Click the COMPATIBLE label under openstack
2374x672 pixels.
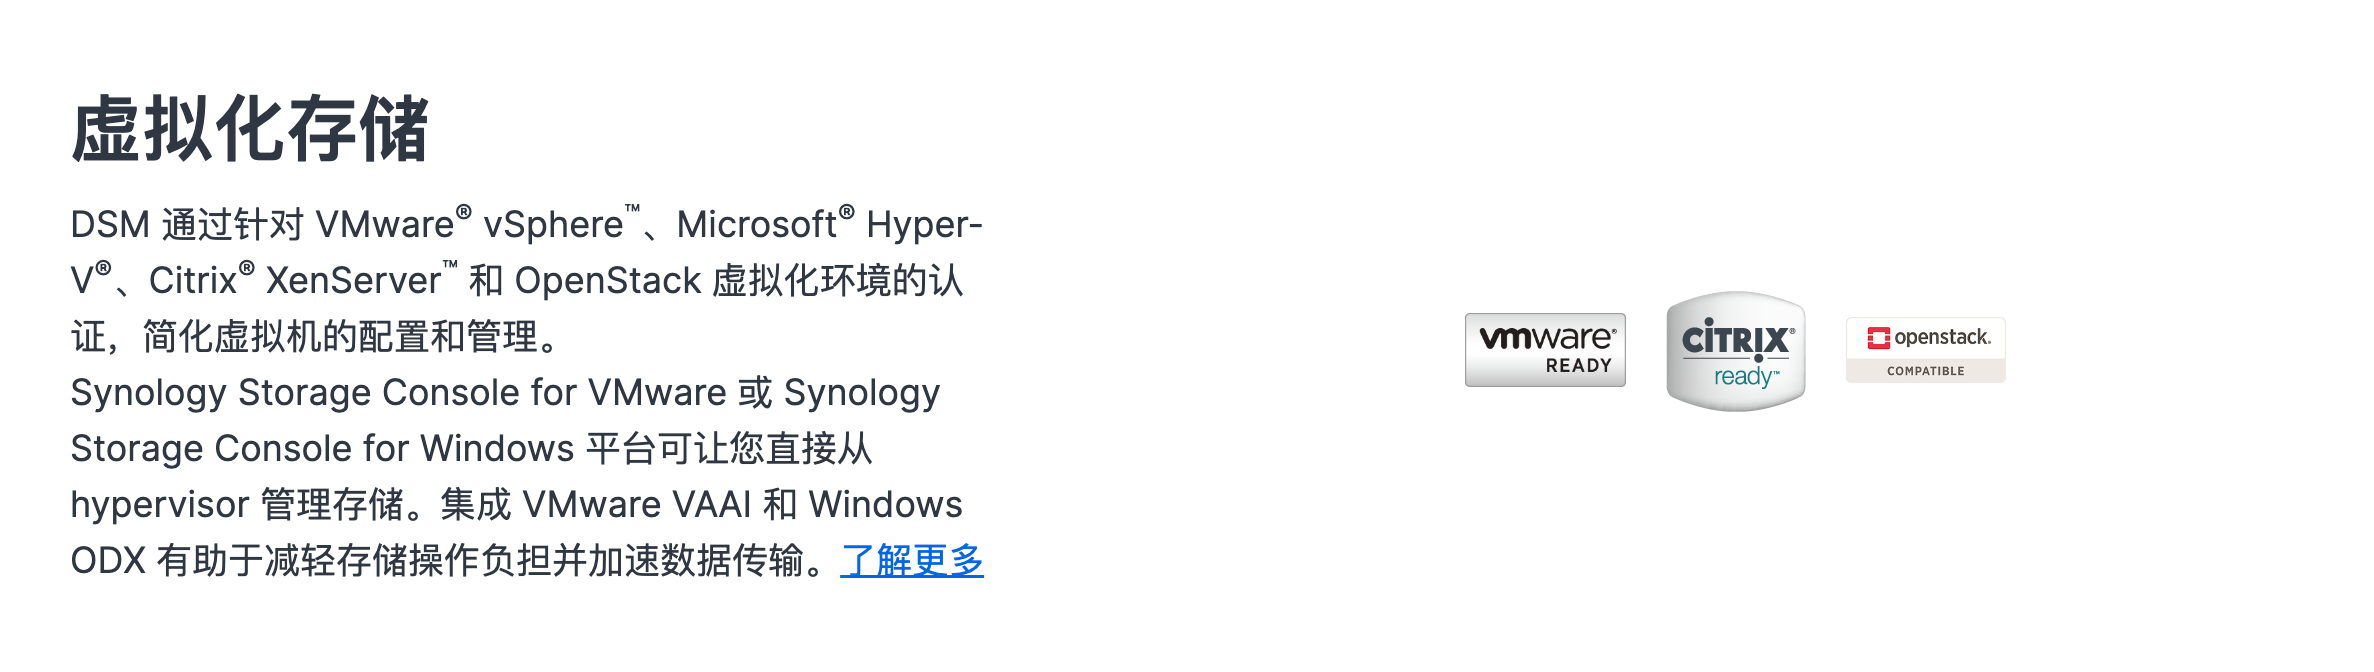click(x=1925, y=371)
